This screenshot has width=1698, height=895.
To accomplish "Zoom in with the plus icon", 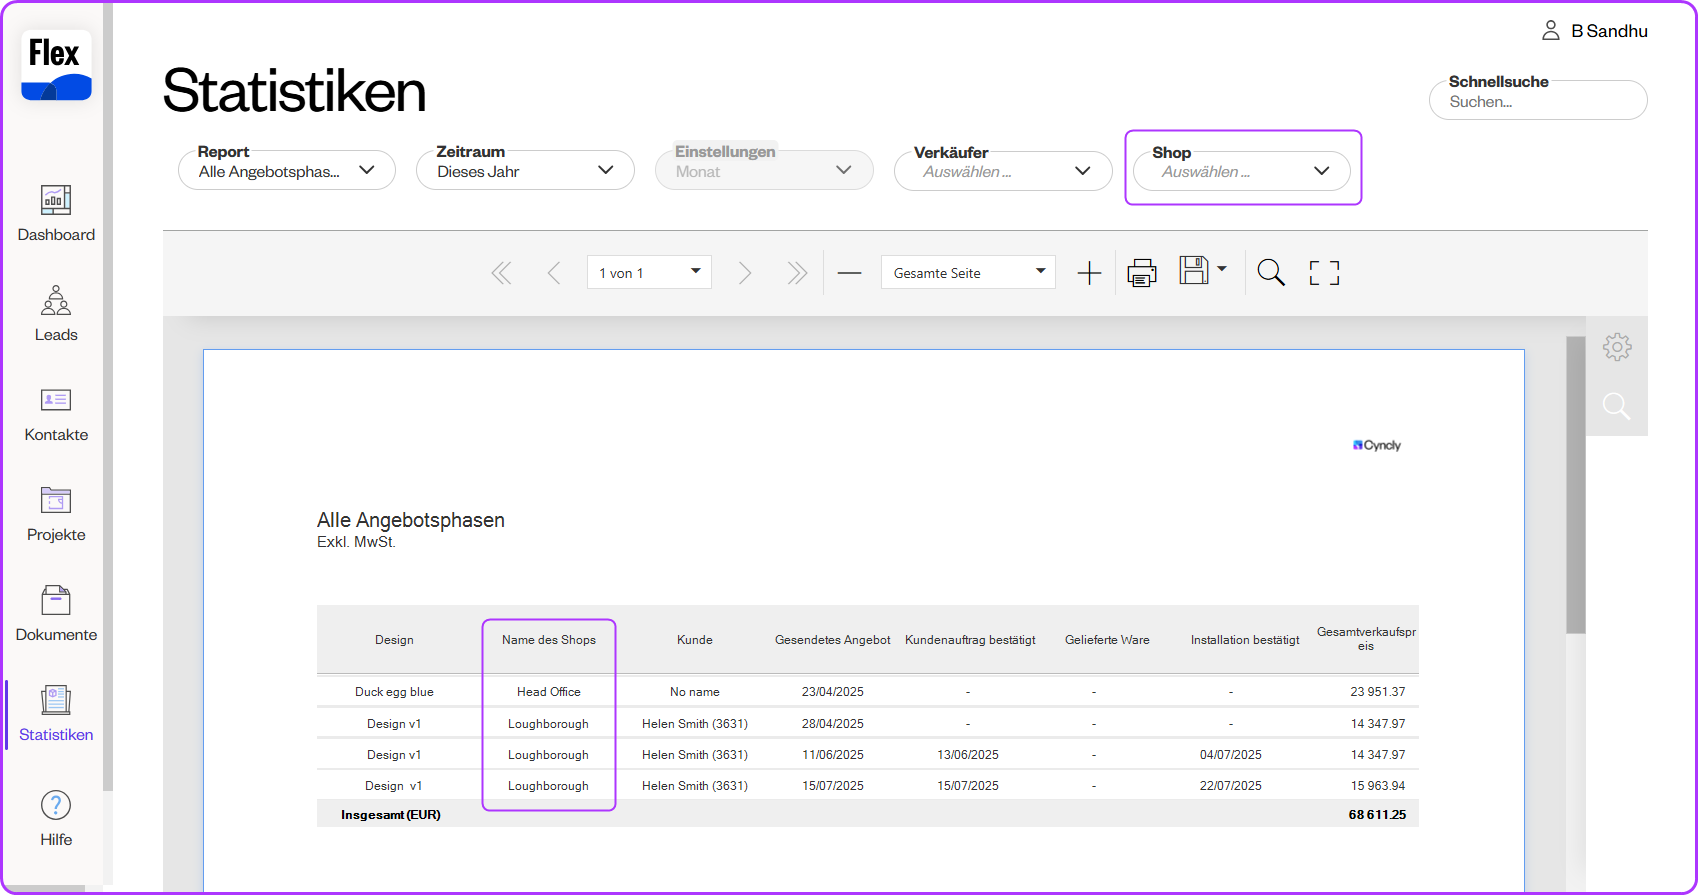I will (1089, 273).
